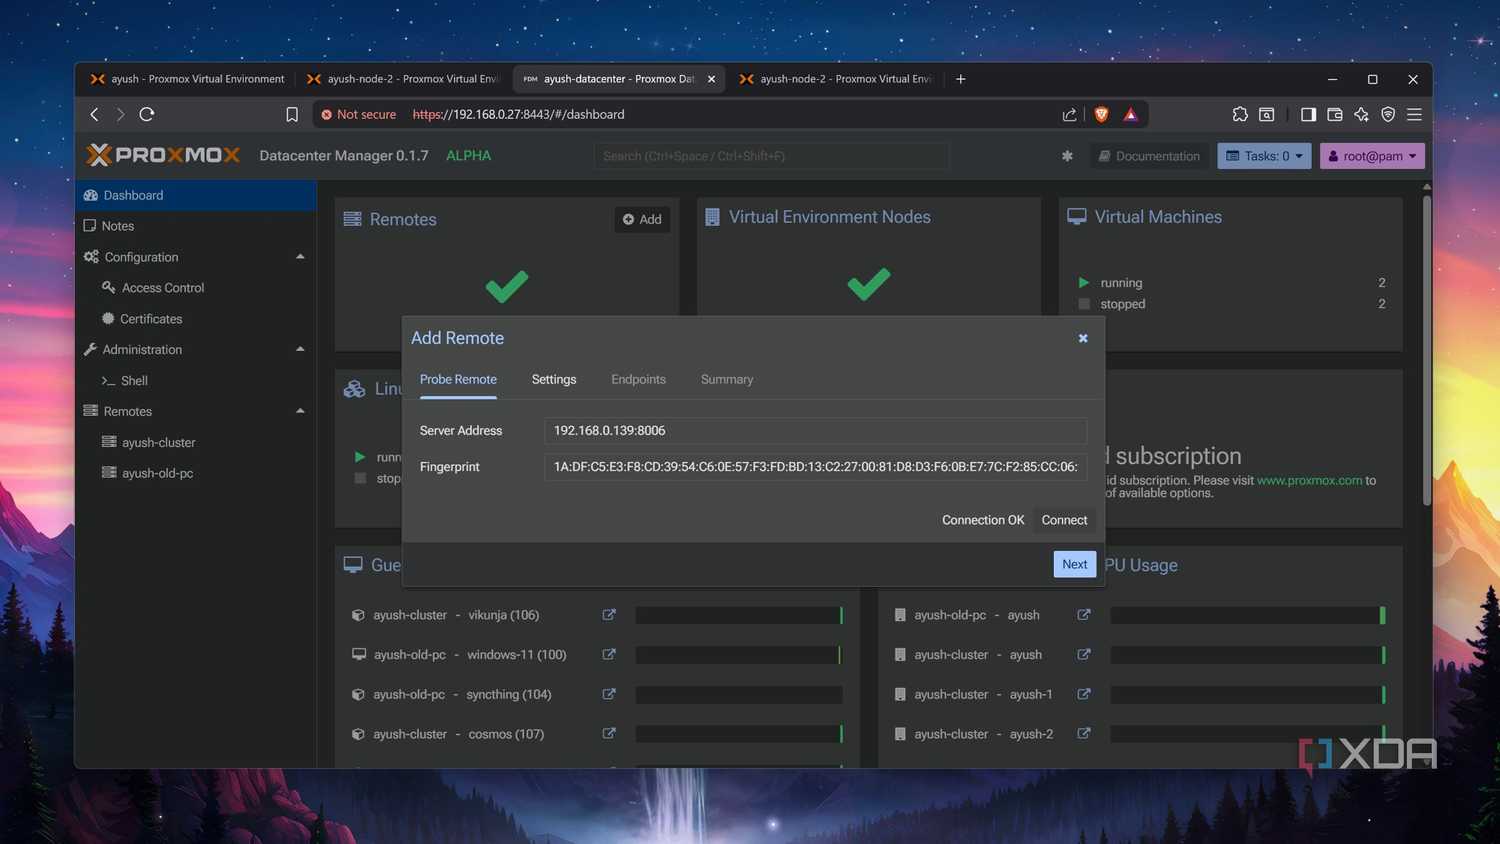Open the Shell page
The width and height of the screenshot is (1500, 844).
pos(196,381)
